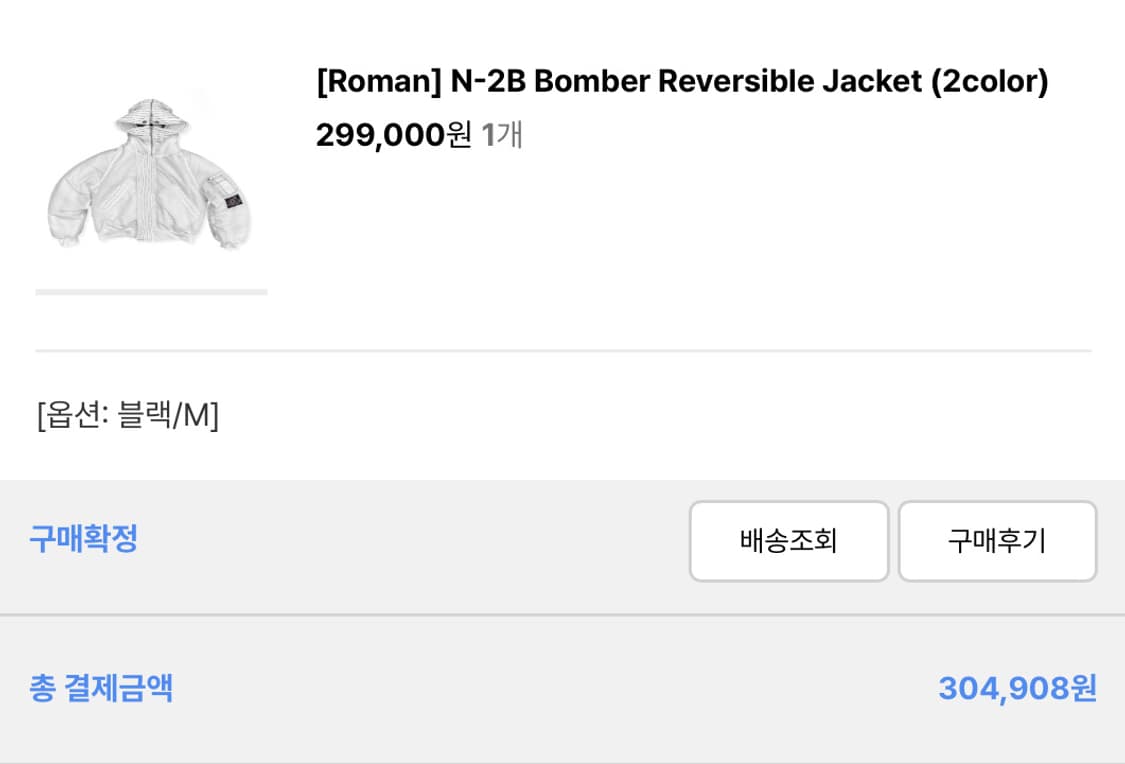Click the [Roman] brand tag in title
Screen dimensions: 1125x764
(x=377, y=82)
